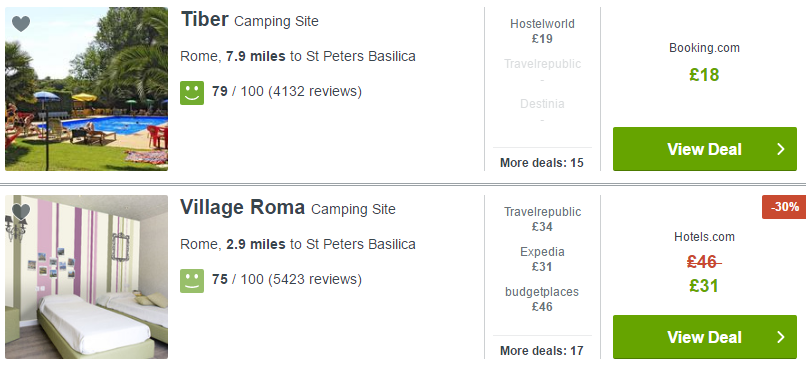This screenshot has height=365, width=806.
Task: Open Tiber's 4132 reviews score
Action: click(x=287, y=92)
